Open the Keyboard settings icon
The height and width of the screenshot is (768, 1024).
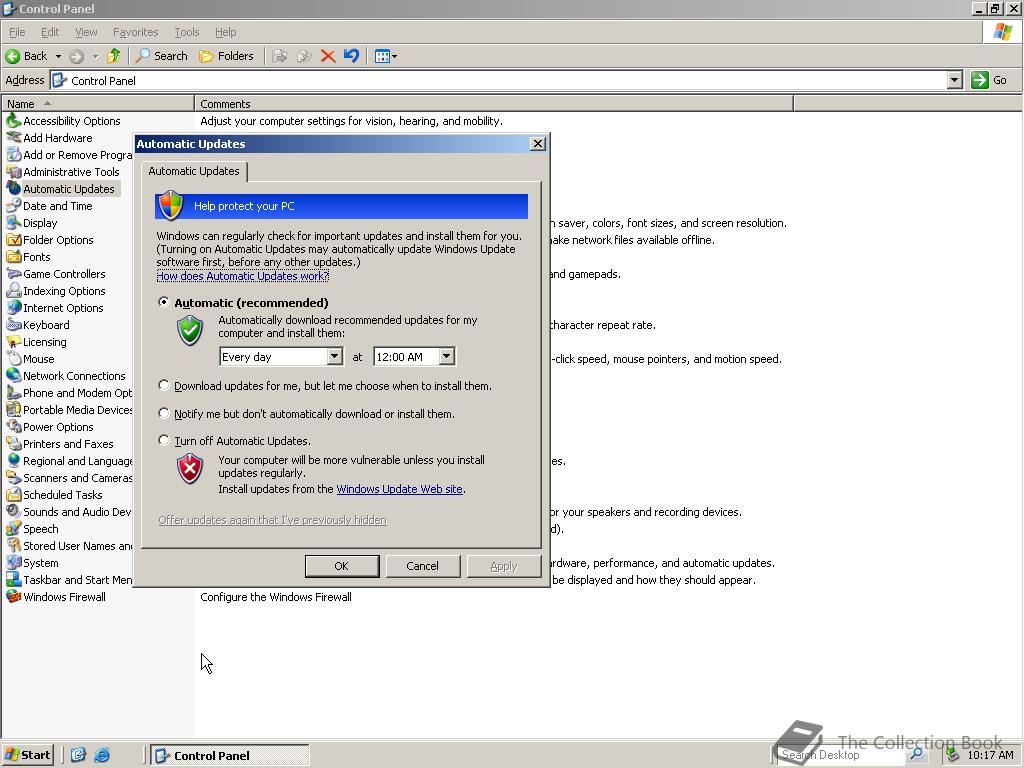click(x=14, y=325)
